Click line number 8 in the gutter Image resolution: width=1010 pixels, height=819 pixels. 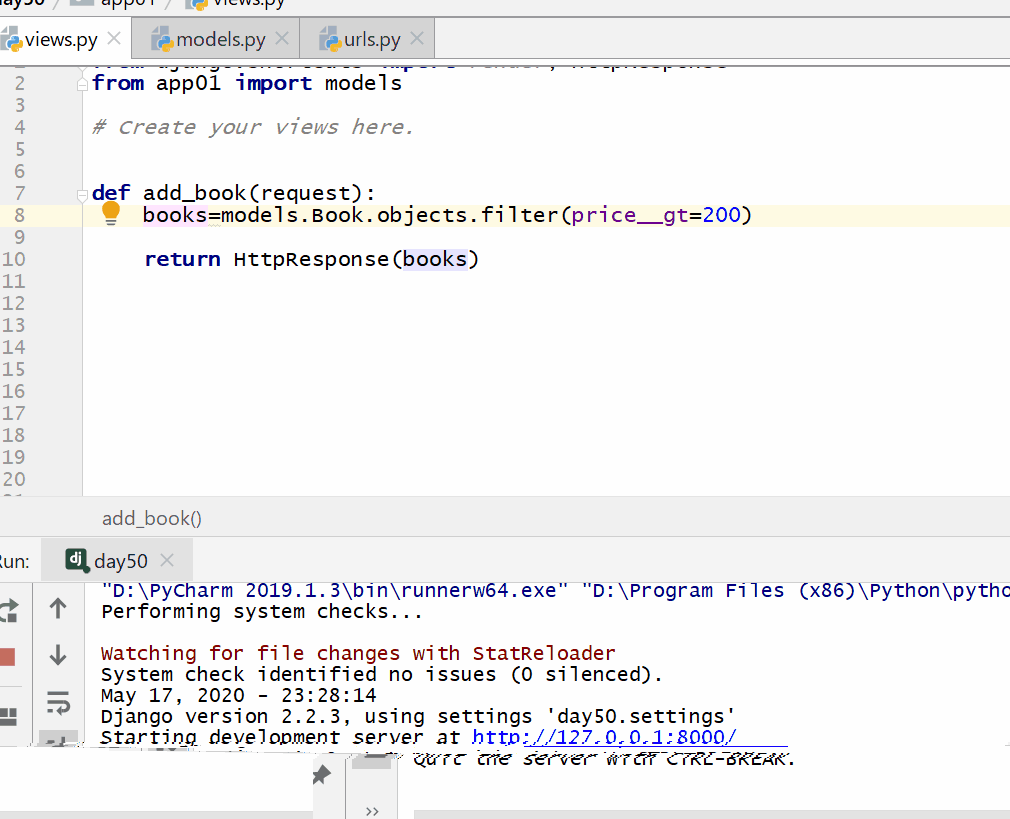[x=20, y=215]
